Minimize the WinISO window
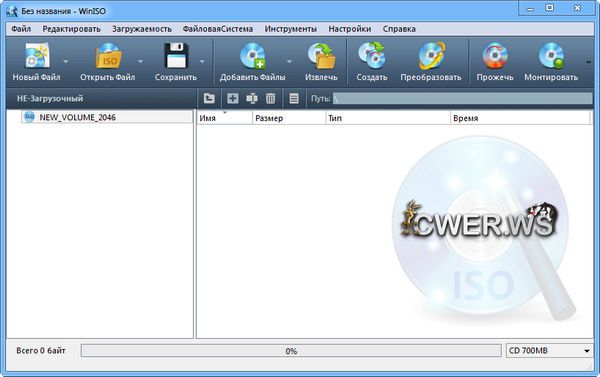The image size is (600, 377). coord(530,9)
